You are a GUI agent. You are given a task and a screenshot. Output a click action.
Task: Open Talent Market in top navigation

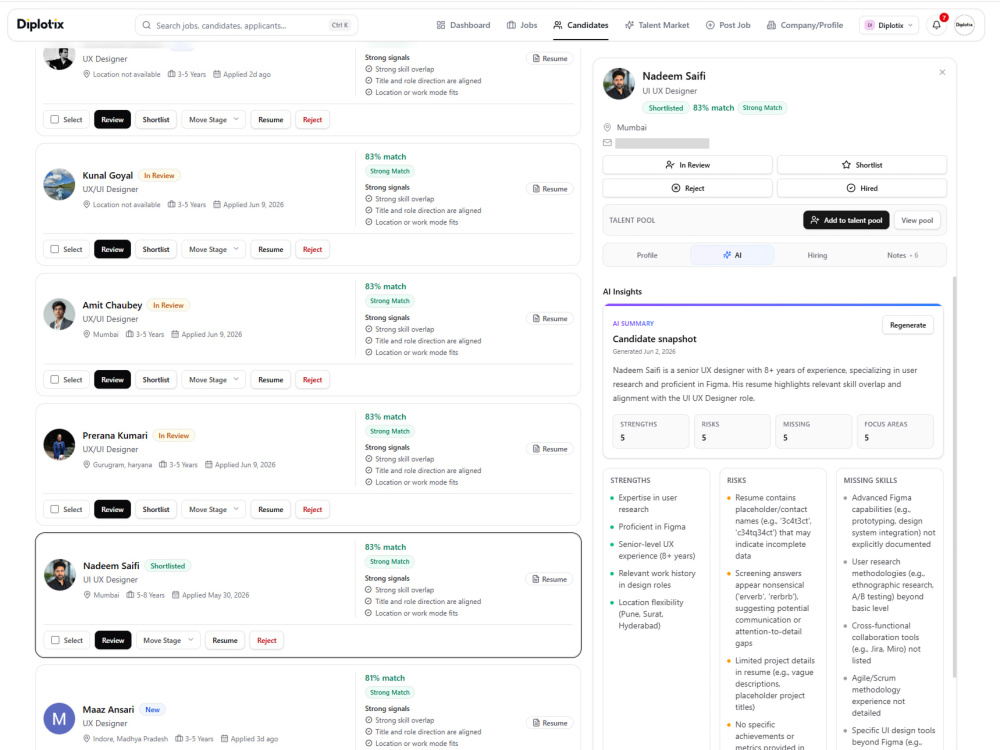657,25
